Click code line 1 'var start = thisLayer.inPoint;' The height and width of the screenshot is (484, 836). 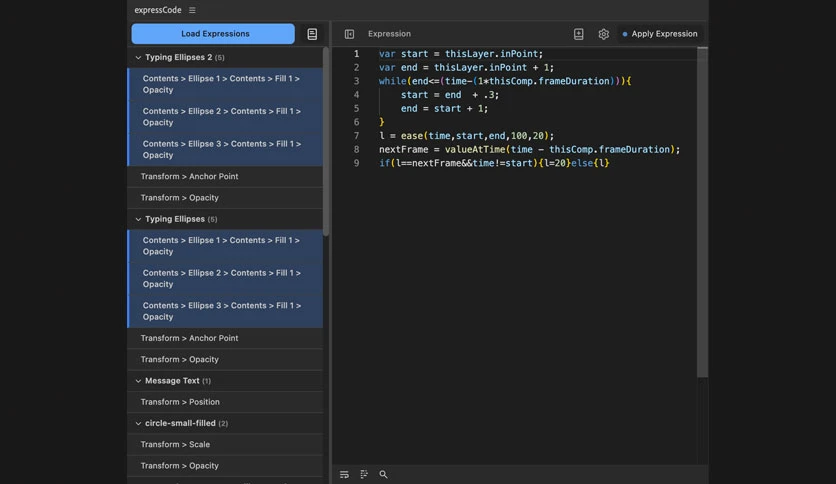click(x=461, y=54)
